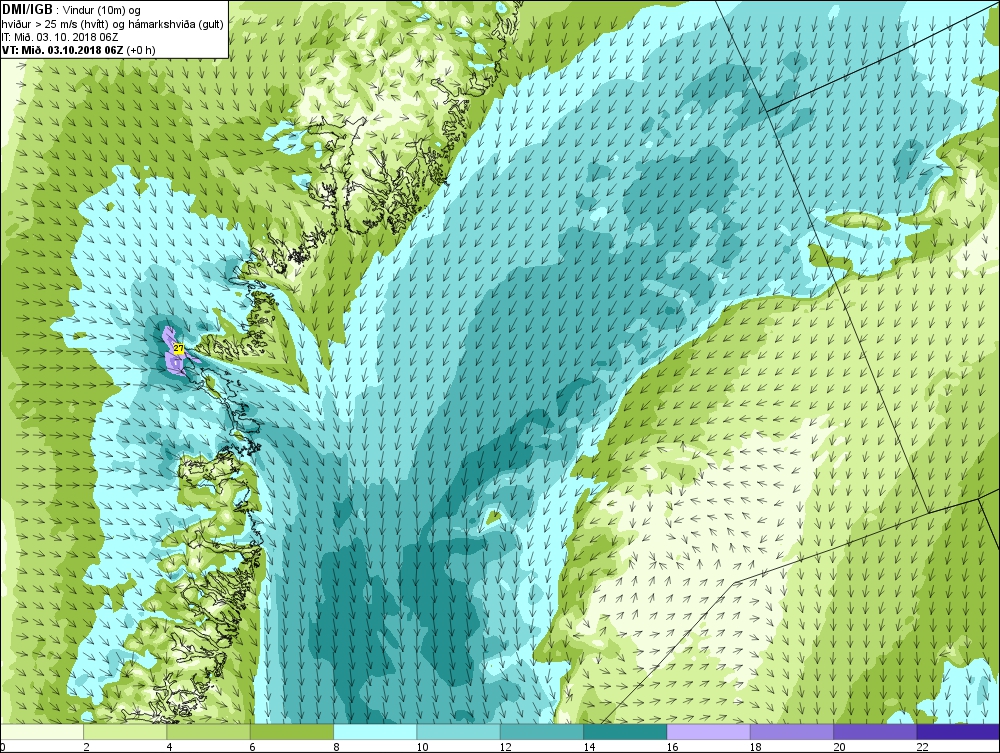Click the legend scale label '12'
Screen dimensions: 1000x753
pos(506,747)
